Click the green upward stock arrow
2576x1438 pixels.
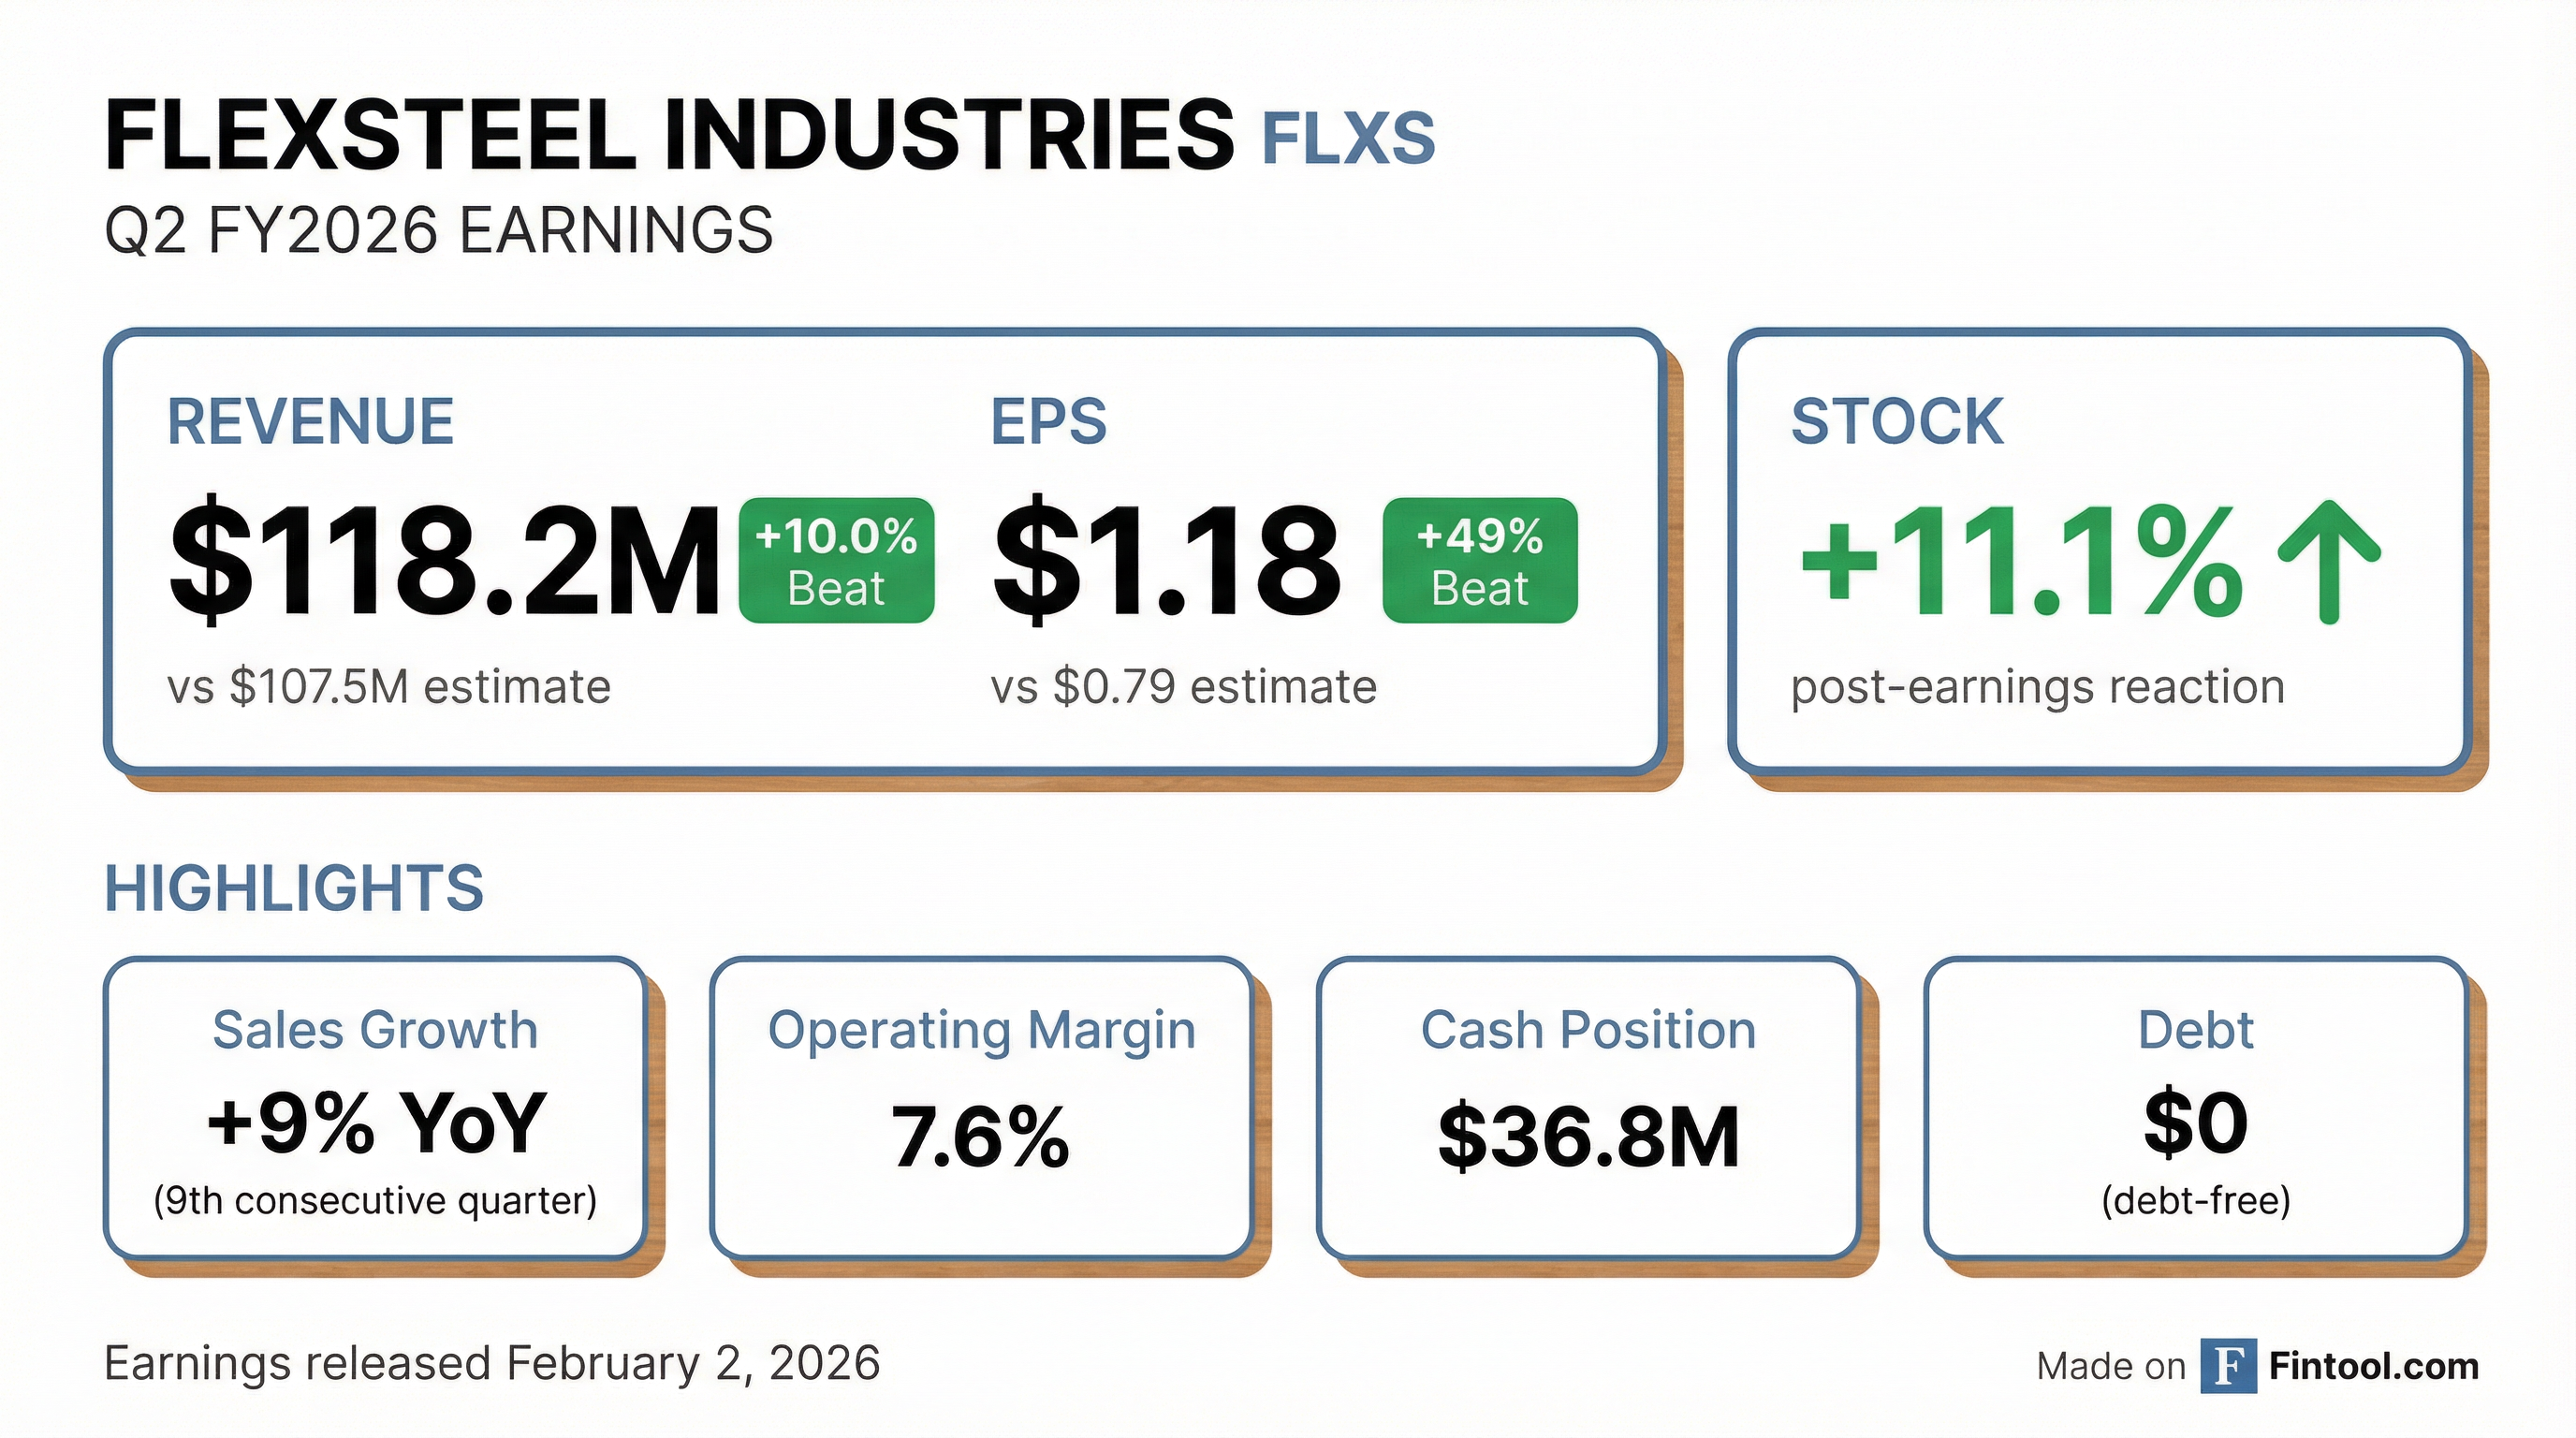pyautogui.click(x=2329, y=561)
